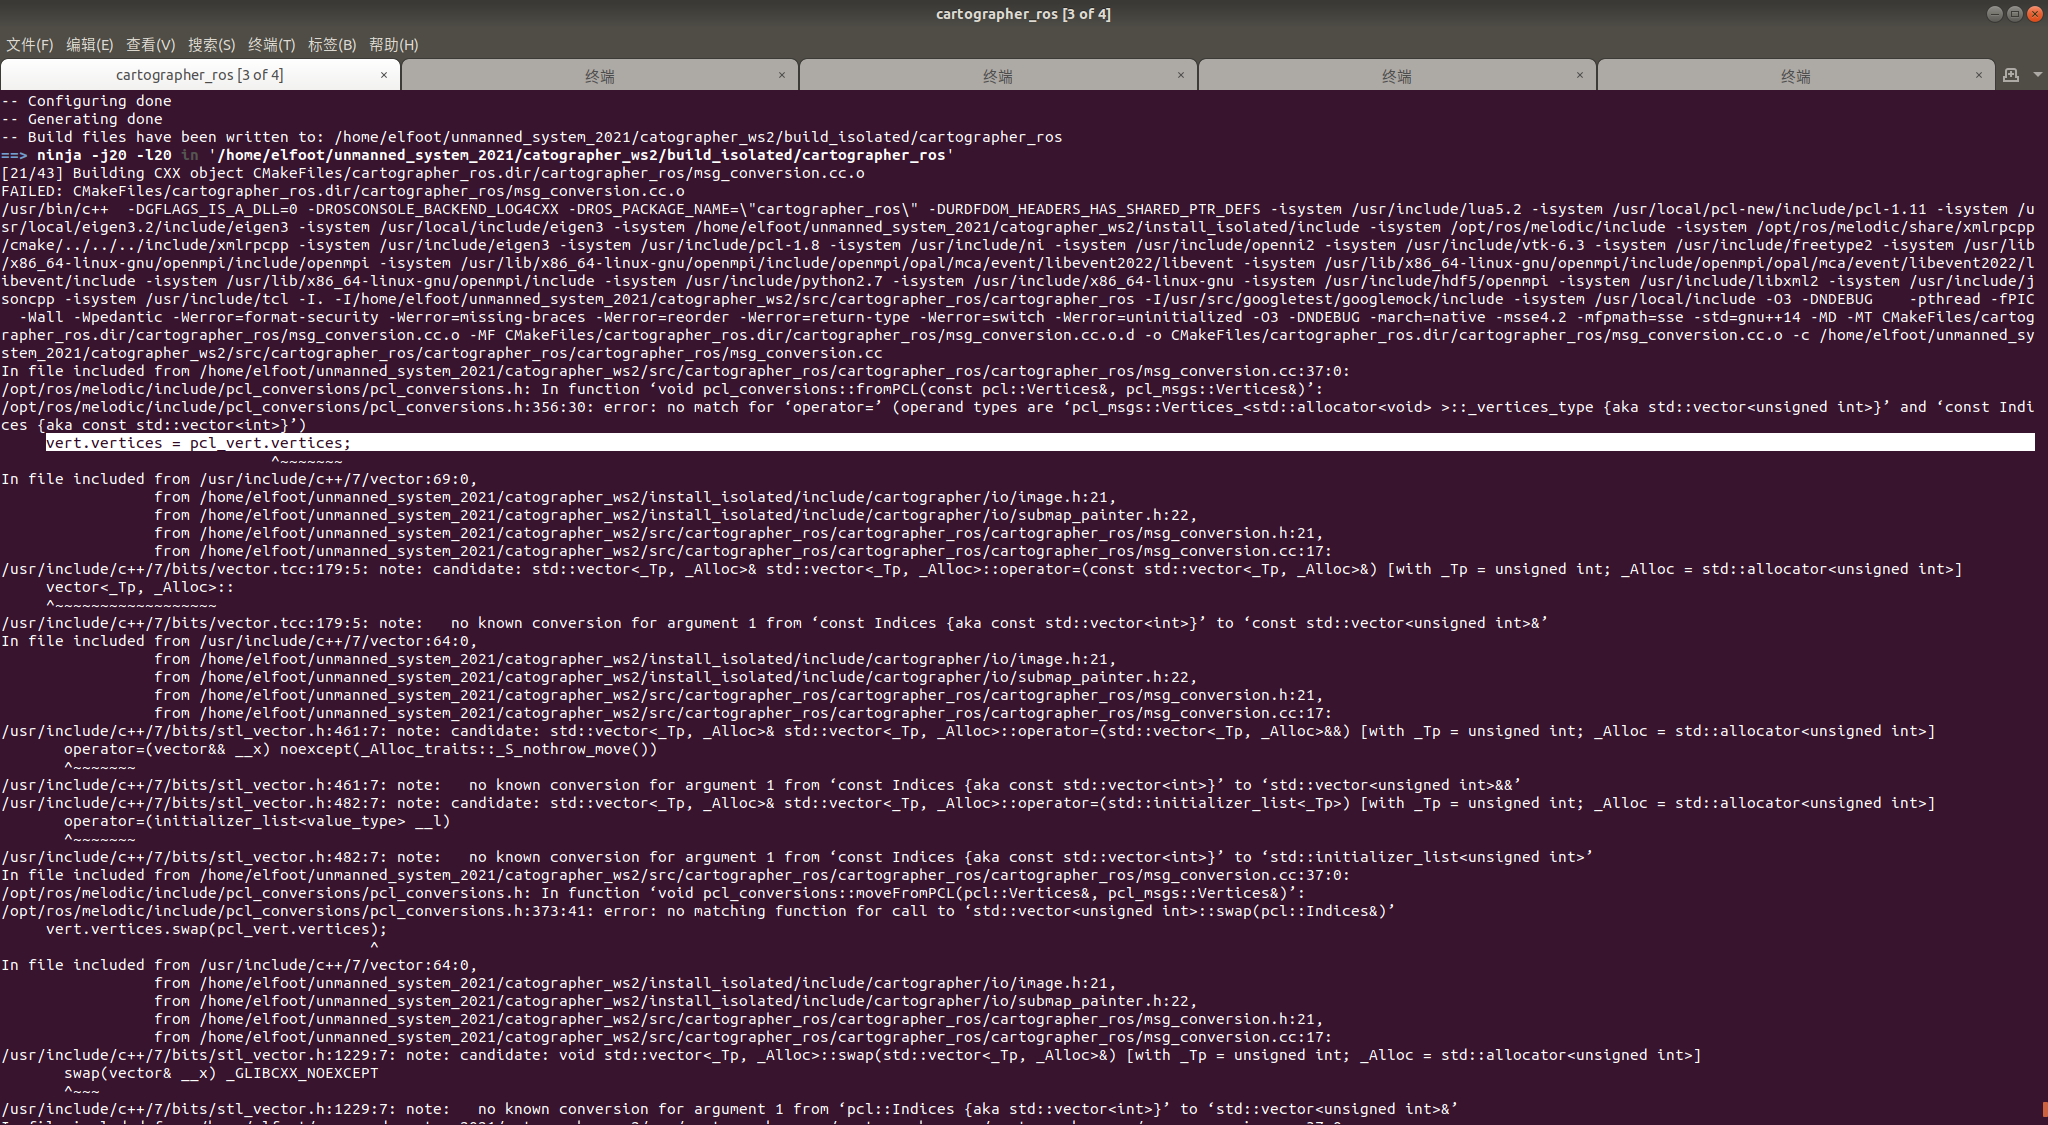Open the 查看(V) menu
2048x1125 pixels.
150,45
